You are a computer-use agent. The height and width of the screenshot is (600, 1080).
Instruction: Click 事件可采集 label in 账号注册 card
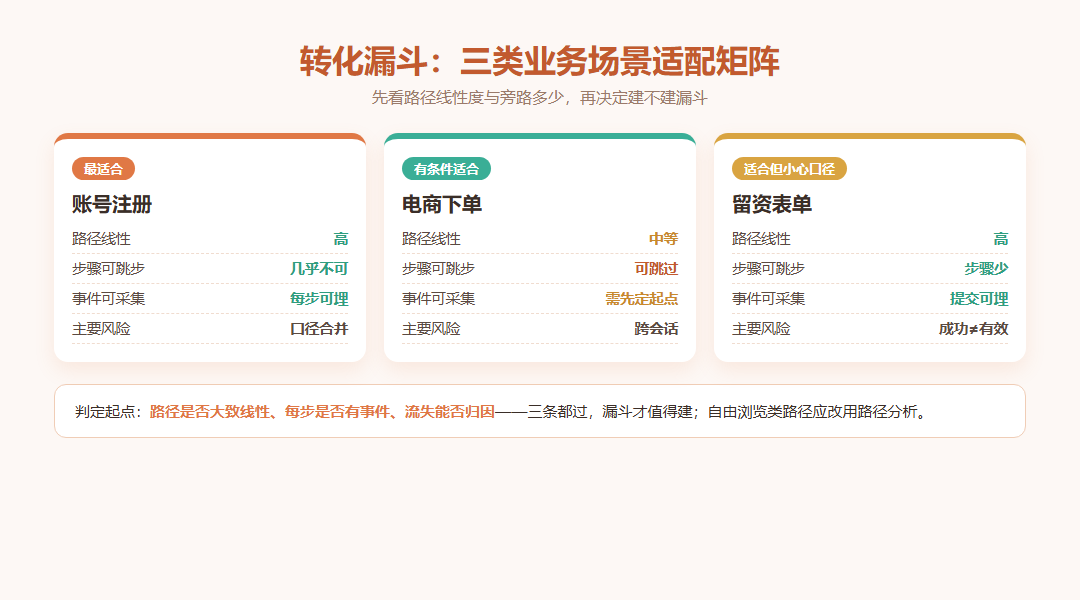click(109, 299)
